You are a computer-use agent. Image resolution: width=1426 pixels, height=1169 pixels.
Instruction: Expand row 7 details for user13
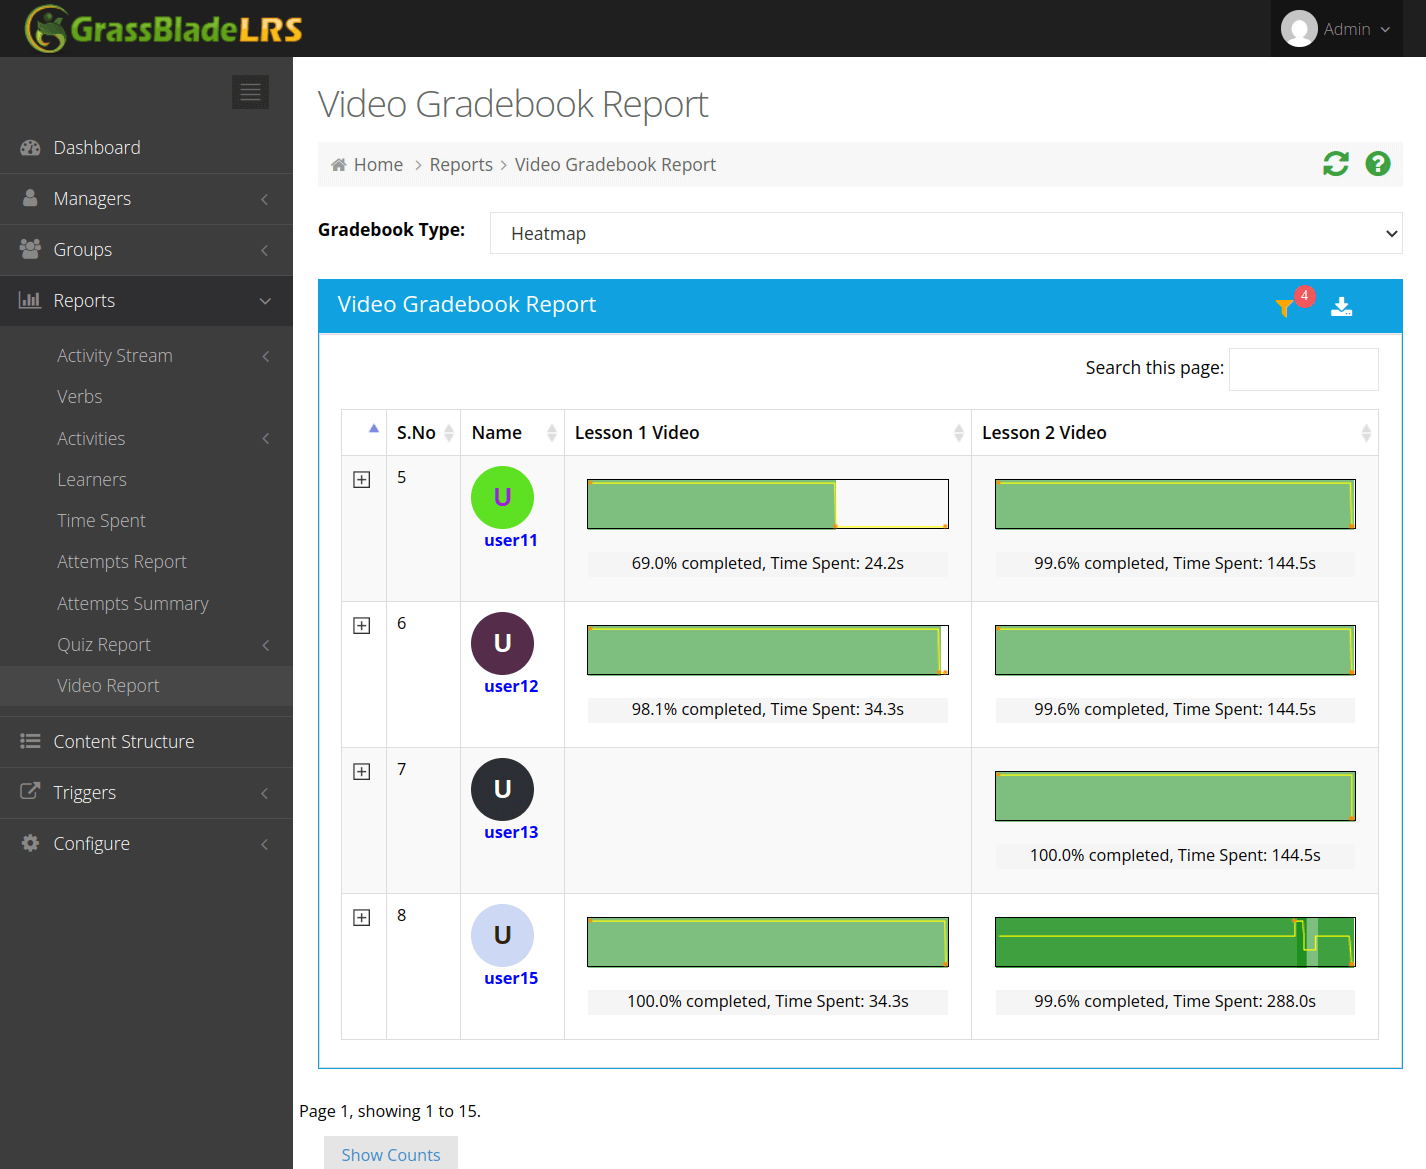coord(362,772)
